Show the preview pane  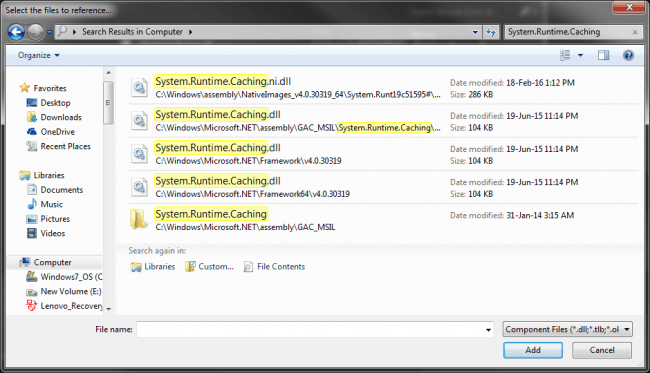pos(603,55)
